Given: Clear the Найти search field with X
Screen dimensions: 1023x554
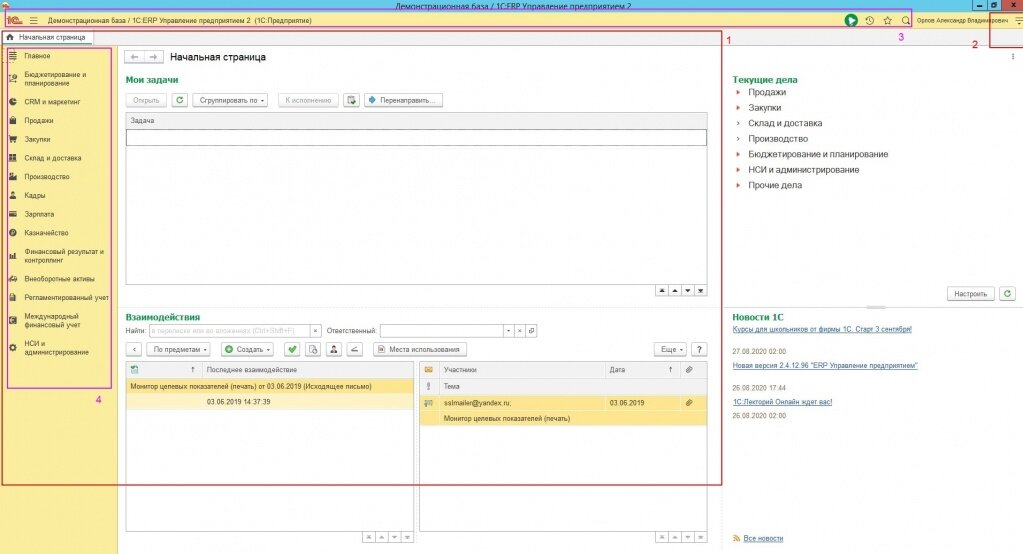Looking at the screenshot, I should [x=315, y=331].
